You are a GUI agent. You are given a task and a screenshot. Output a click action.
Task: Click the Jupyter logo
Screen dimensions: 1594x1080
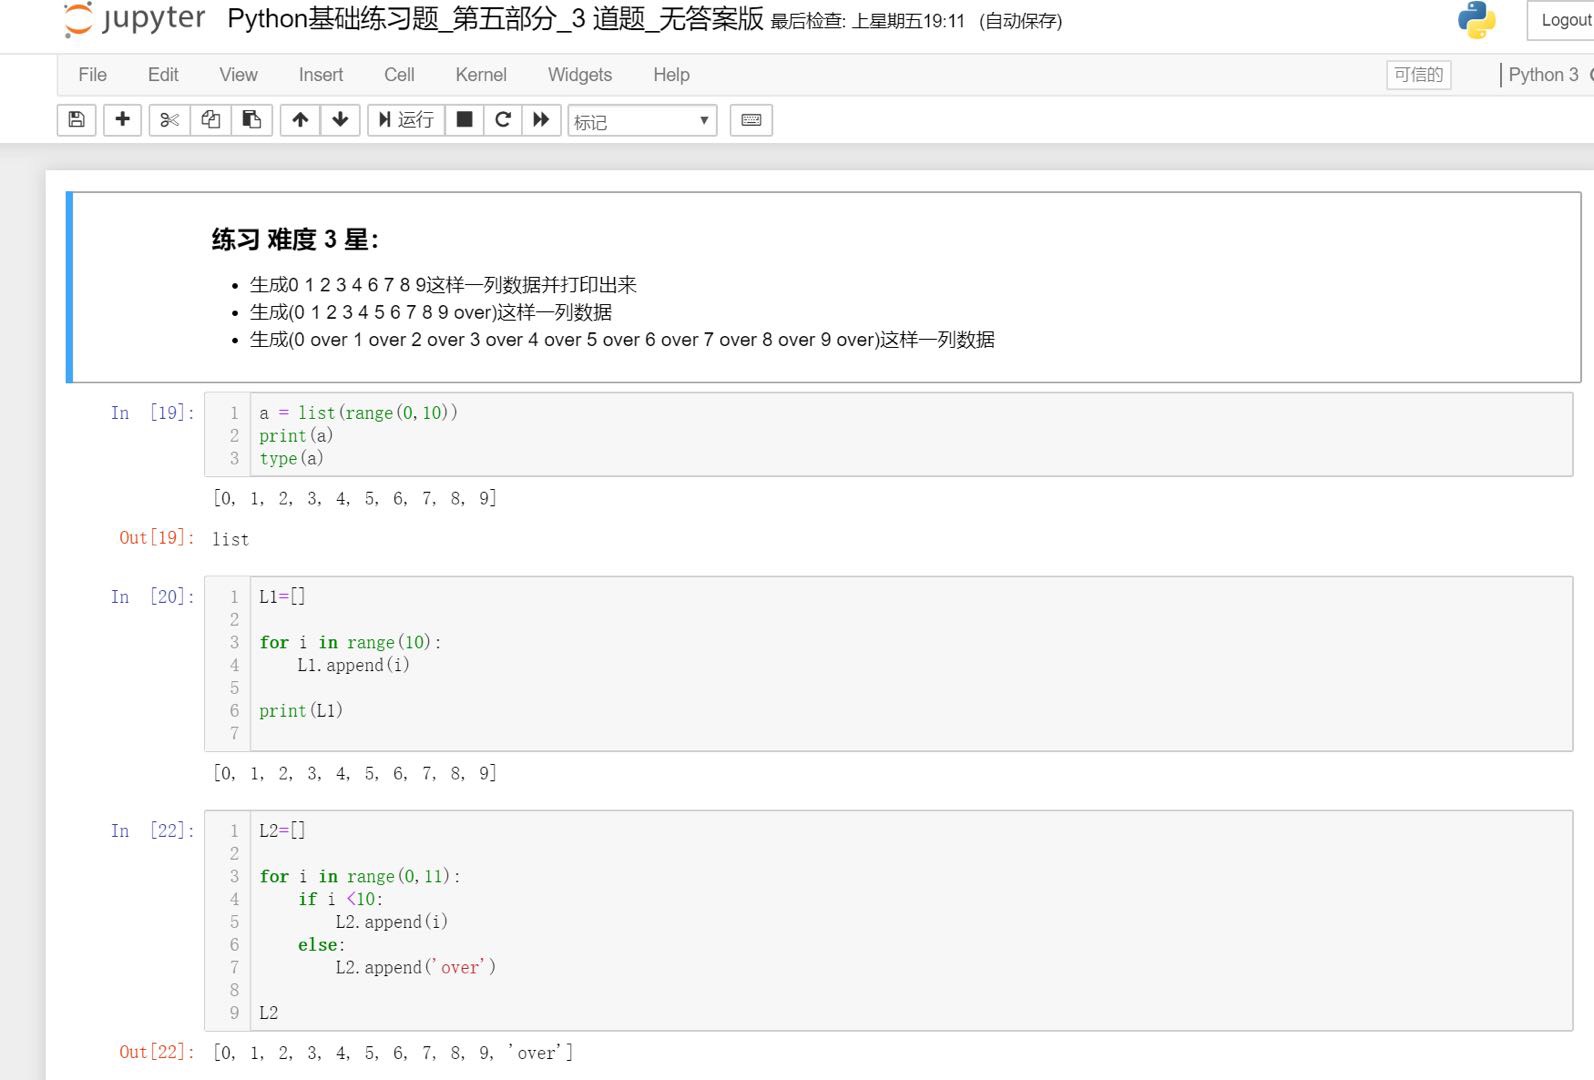(x=134, y=20)
